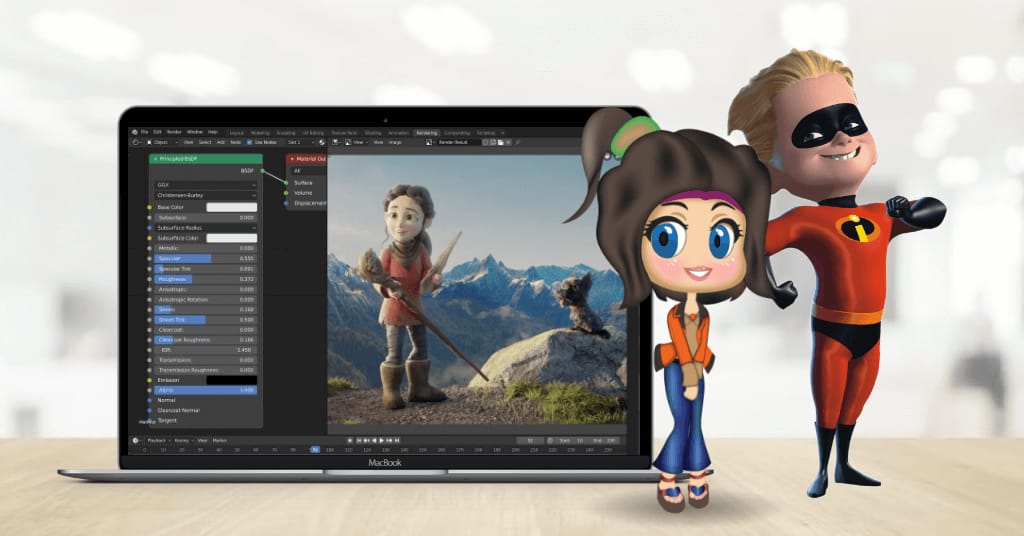This screenshot has width=1024, height=536.
Task: Click the Blender logo icon in menu bar
Action: pos(135,132)
